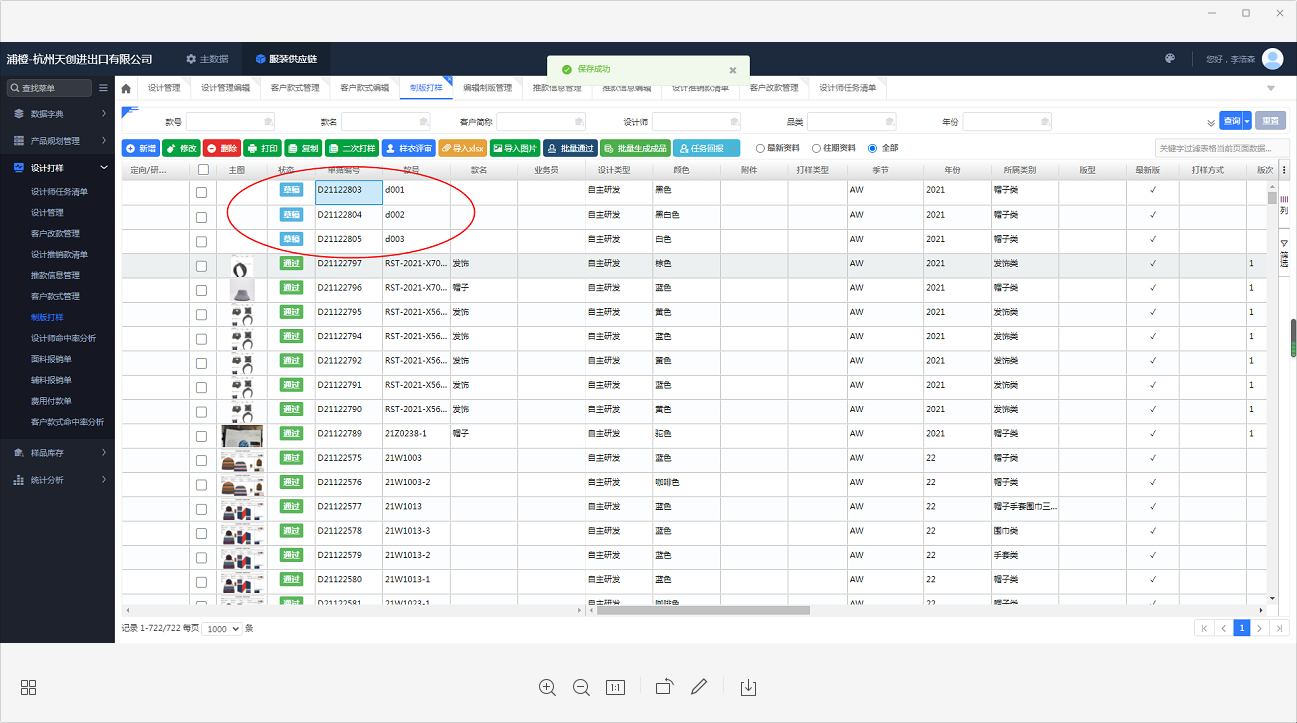Open the theme palette icon in header

(x=1170, y=59)
